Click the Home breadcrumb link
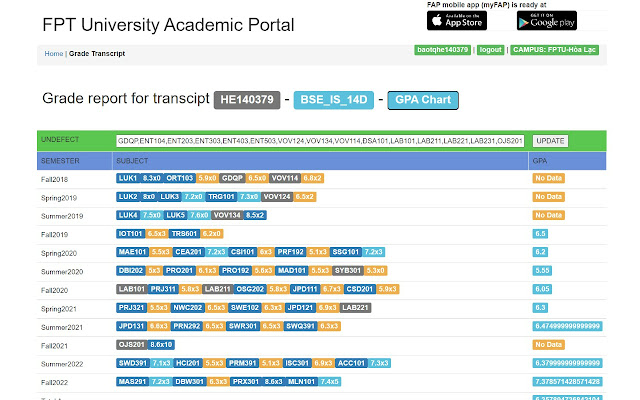 [54, 53]
